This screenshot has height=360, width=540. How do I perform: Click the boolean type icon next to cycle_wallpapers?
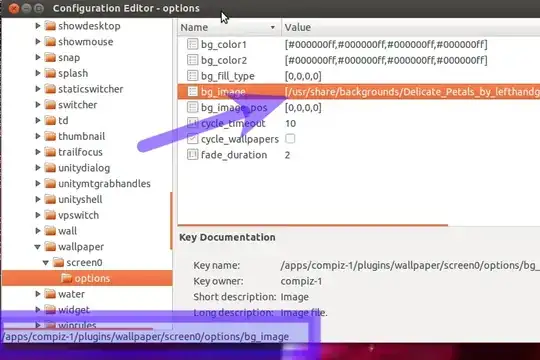[x=192, y=139]
